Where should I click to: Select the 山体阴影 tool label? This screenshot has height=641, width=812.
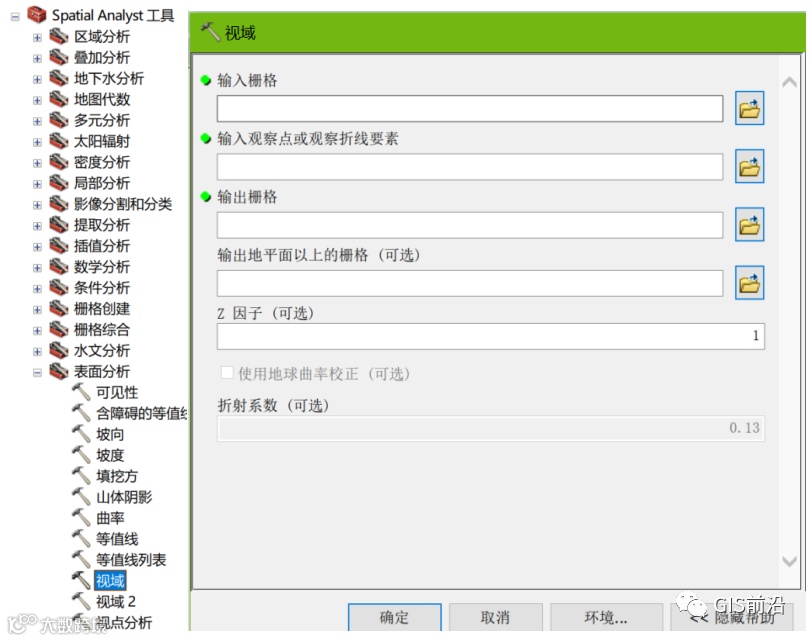click(124, 497)
